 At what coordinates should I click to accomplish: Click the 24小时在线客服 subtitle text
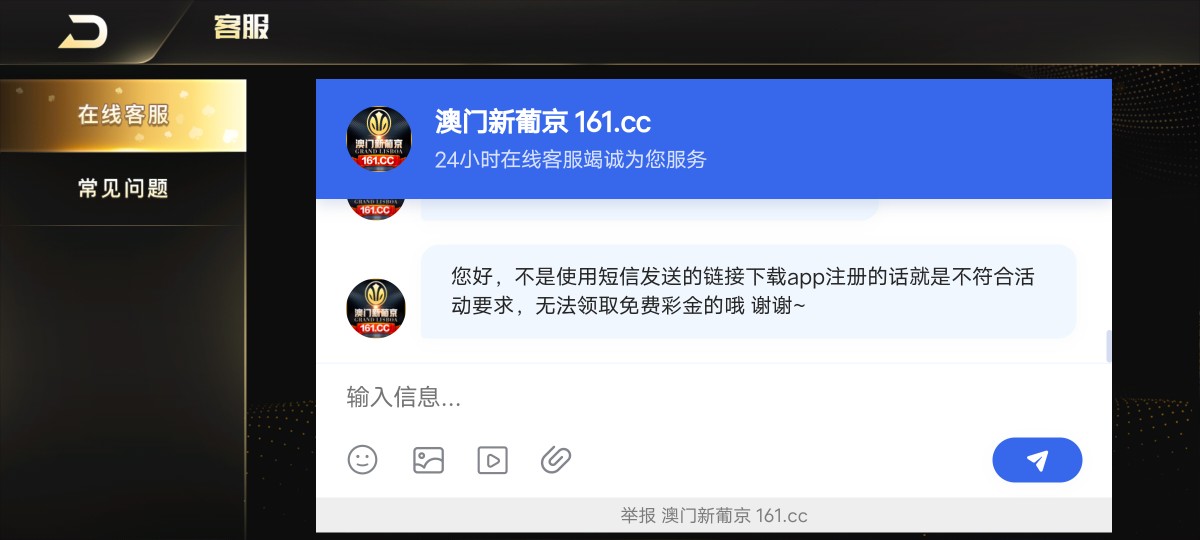point(571,160)
